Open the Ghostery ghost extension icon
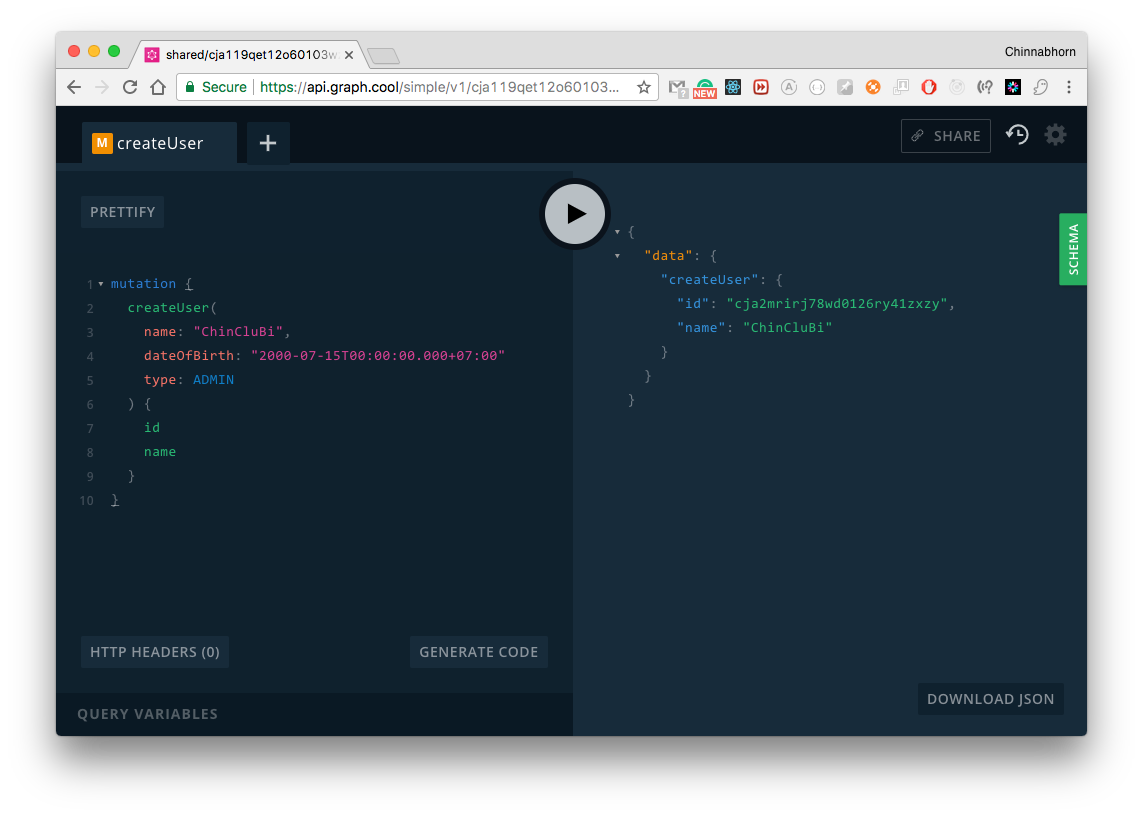This screenshot has height=816, width=1143. tap(1041, 88)
